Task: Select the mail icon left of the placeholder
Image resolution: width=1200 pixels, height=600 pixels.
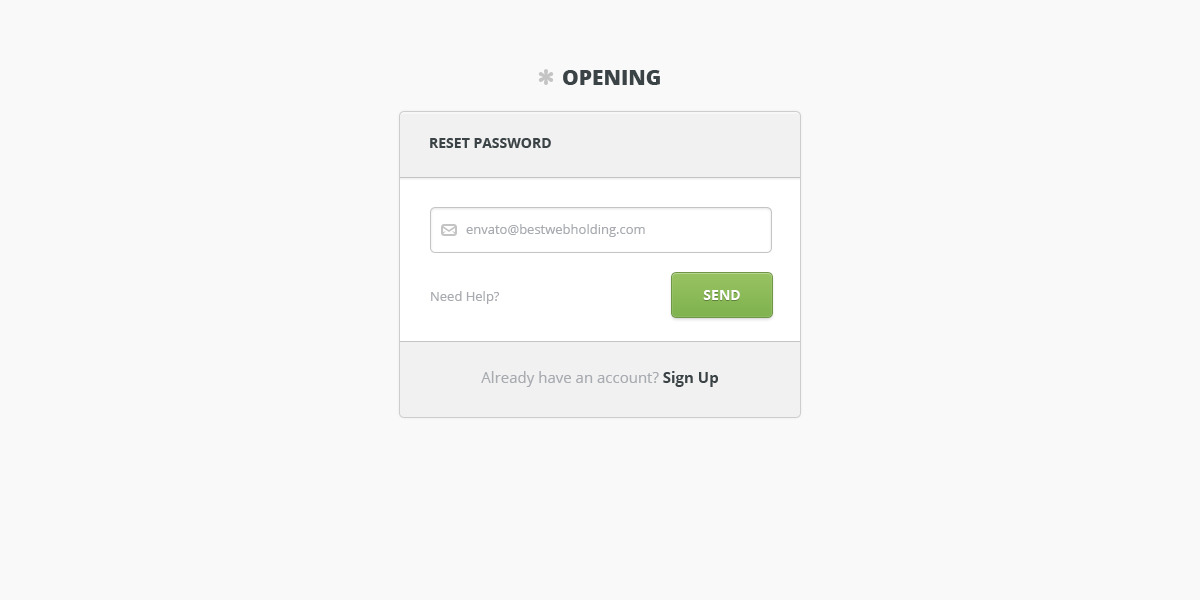Action: coord(449,230)
